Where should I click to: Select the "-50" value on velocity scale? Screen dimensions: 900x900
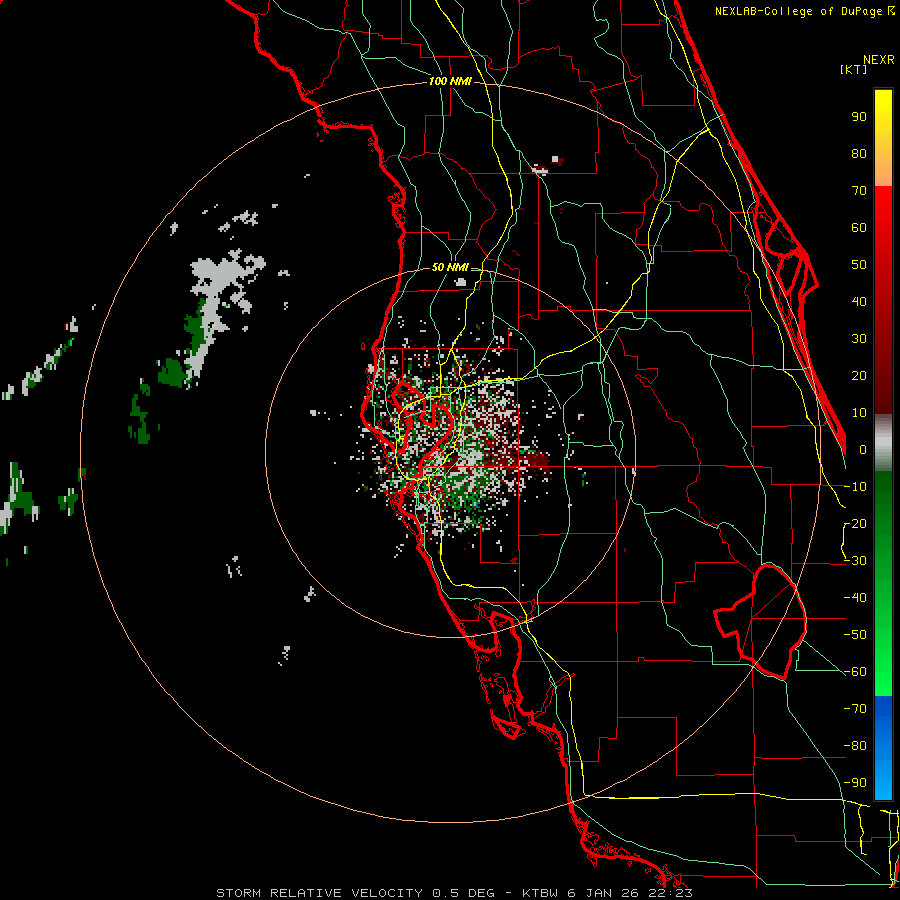click(855, 635)
